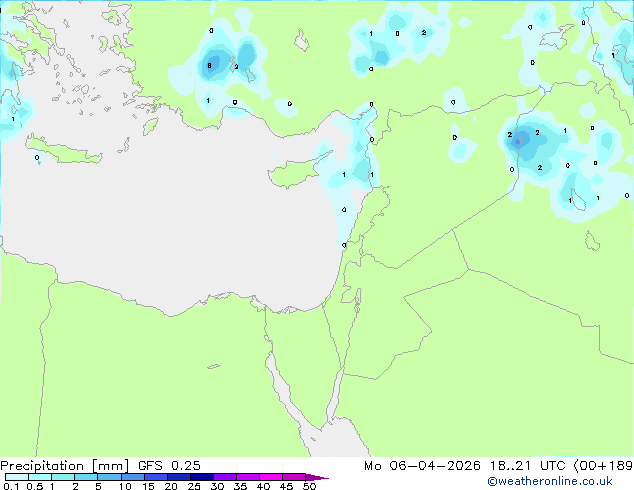
Task: Click the weatheronline.co.uk copyright link
Action: click(549, 481)
